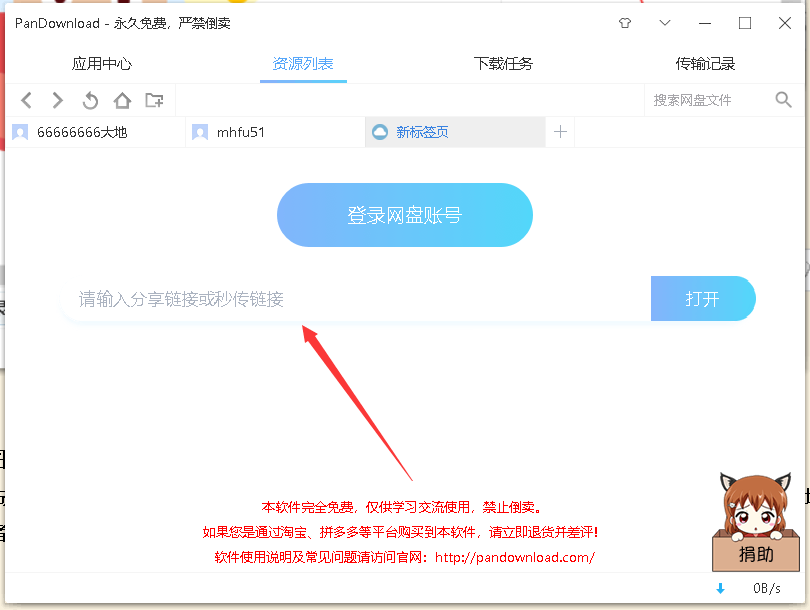The height and width of the screenshot is (610, 810).
Task: Open the skin theme shirt icon
Action: tap(625, 23)
